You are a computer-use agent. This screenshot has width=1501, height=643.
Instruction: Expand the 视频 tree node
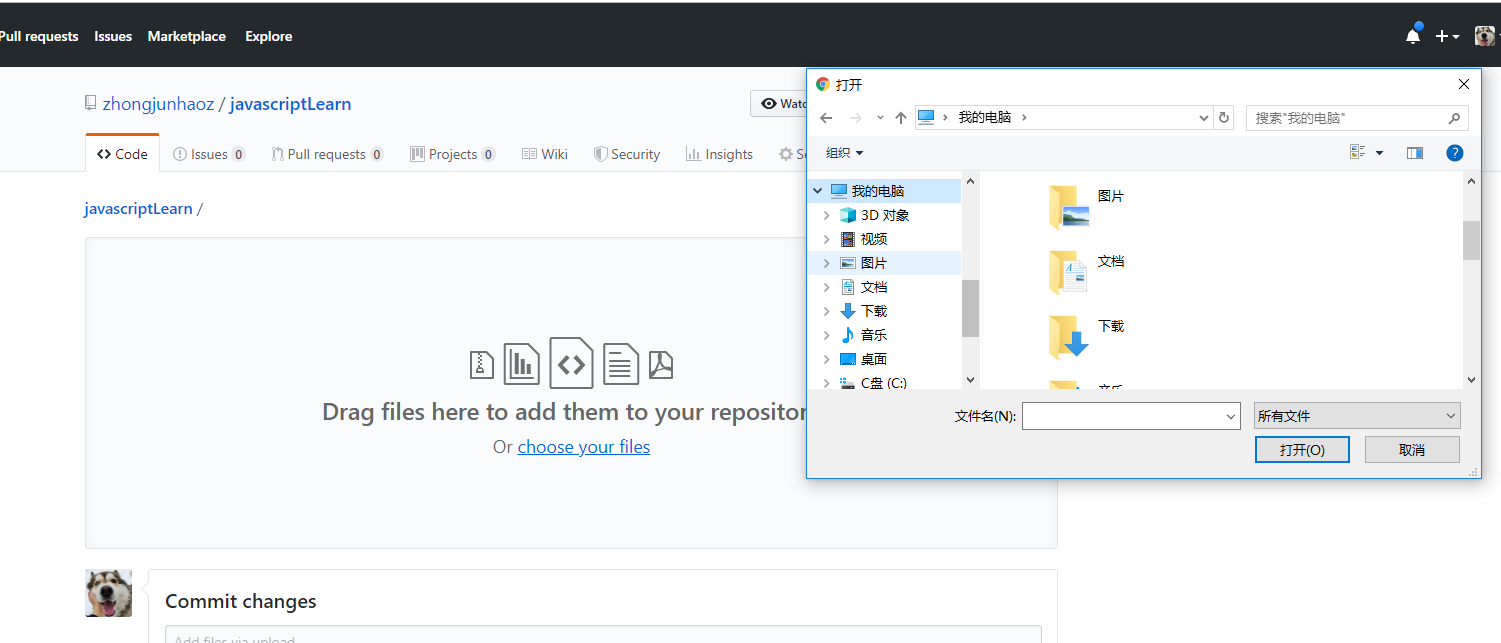pyautogui.click(x=826, y=239)
